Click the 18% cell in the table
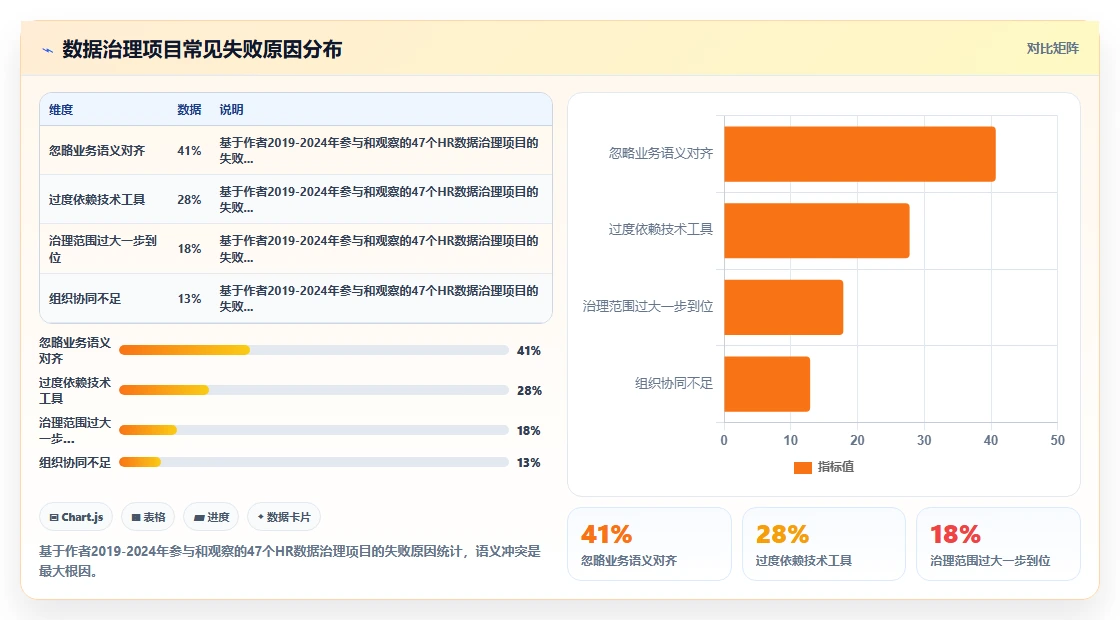This screenshot has height=620, width=1120. [x=189, y=249]
